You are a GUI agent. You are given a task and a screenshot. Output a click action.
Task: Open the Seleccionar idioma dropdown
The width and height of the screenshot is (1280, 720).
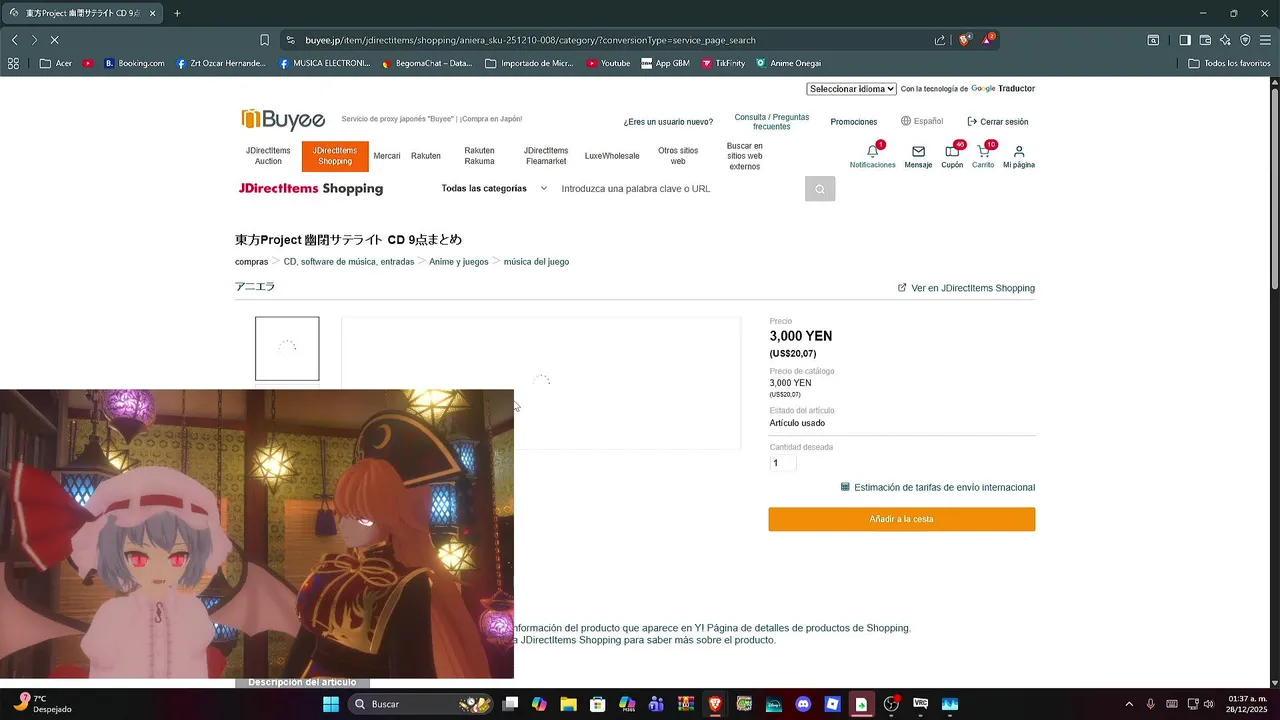[851, 89]
